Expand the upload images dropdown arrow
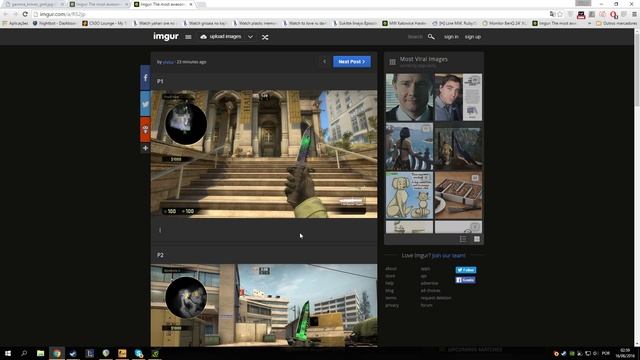This screenshot has width=640, height=360. pos(250,37)
